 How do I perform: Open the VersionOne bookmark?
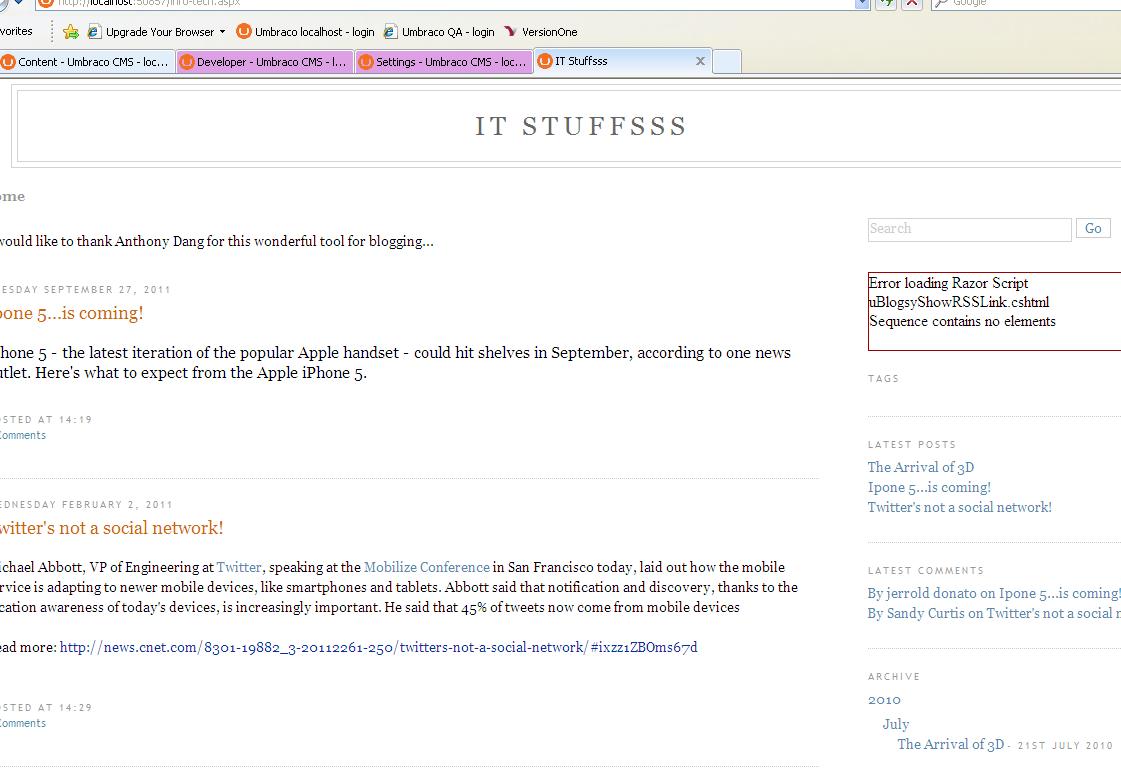(x=540, y=31)
